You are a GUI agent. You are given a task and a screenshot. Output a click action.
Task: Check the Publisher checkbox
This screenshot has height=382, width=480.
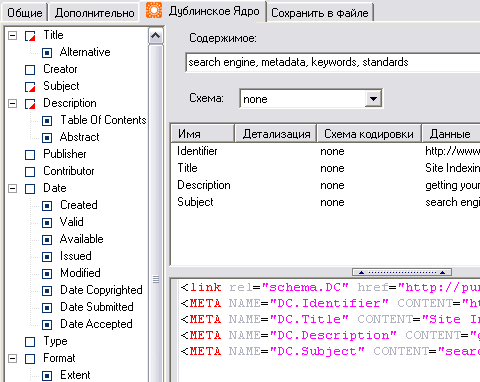pos(30,155)
